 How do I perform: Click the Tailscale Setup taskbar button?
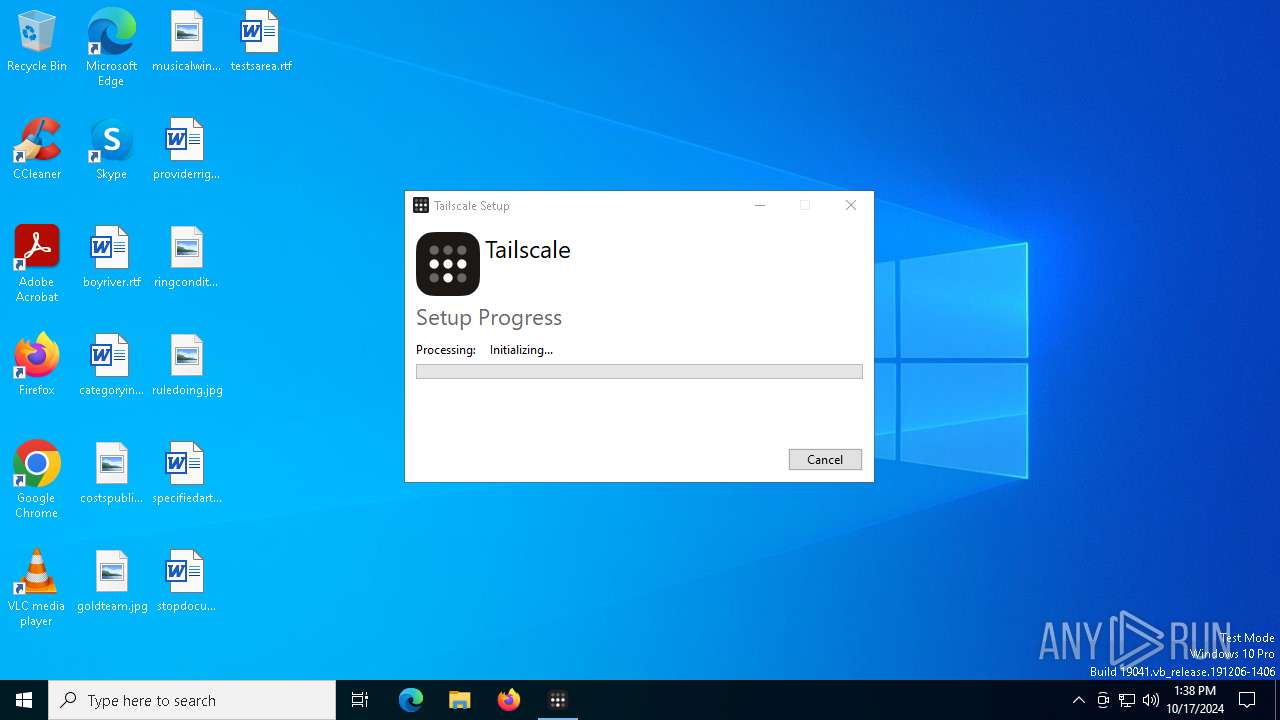point(558,700)
